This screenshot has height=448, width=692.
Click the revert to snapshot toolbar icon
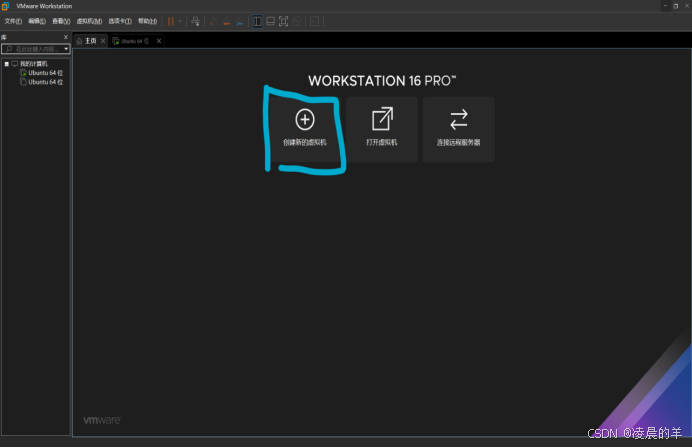pyautogui.click(x=226, y=21)
